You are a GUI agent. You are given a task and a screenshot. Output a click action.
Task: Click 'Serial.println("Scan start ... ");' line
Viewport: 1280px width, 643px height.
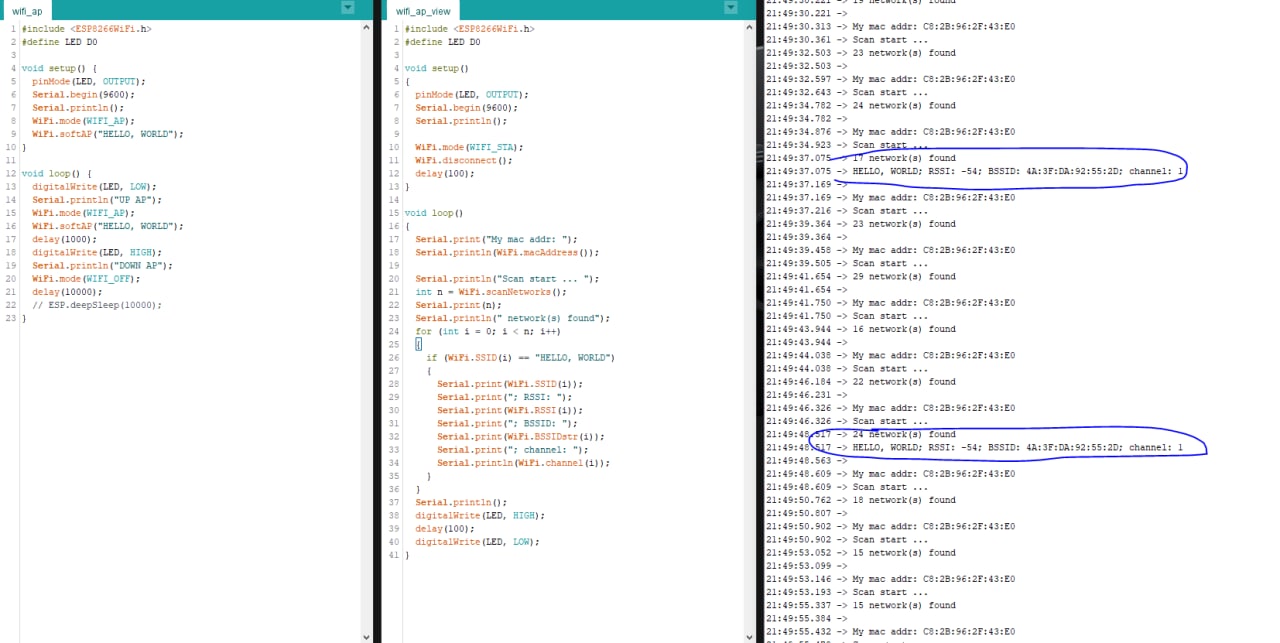(507, 278)
